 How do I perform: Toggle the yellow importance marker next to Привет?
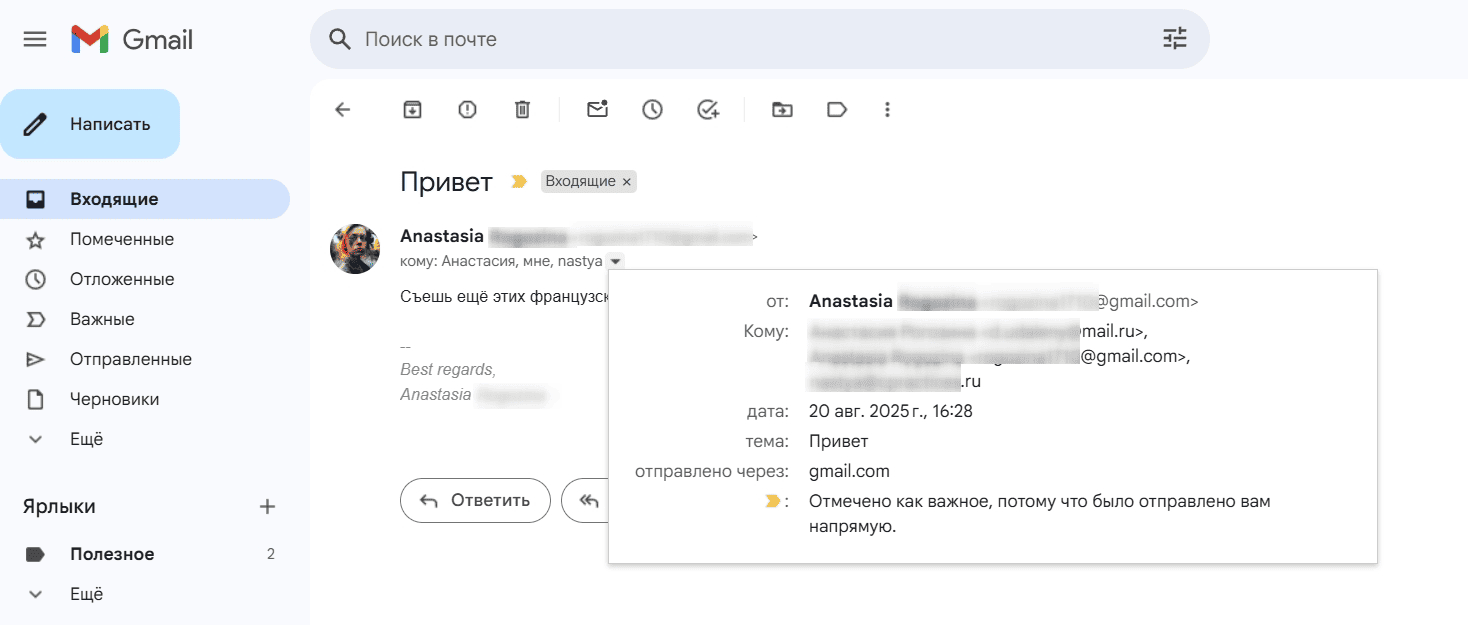click(519, 182)
